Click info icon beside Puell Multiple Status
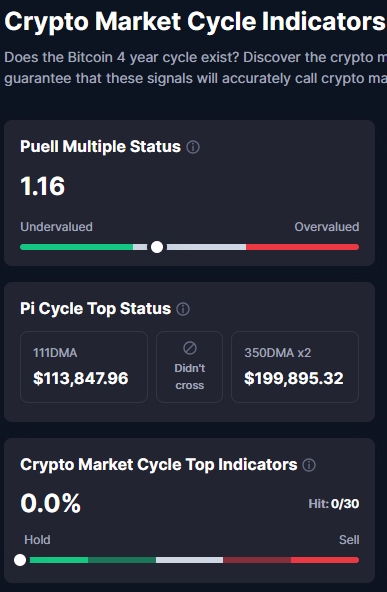 coord(193,147)
